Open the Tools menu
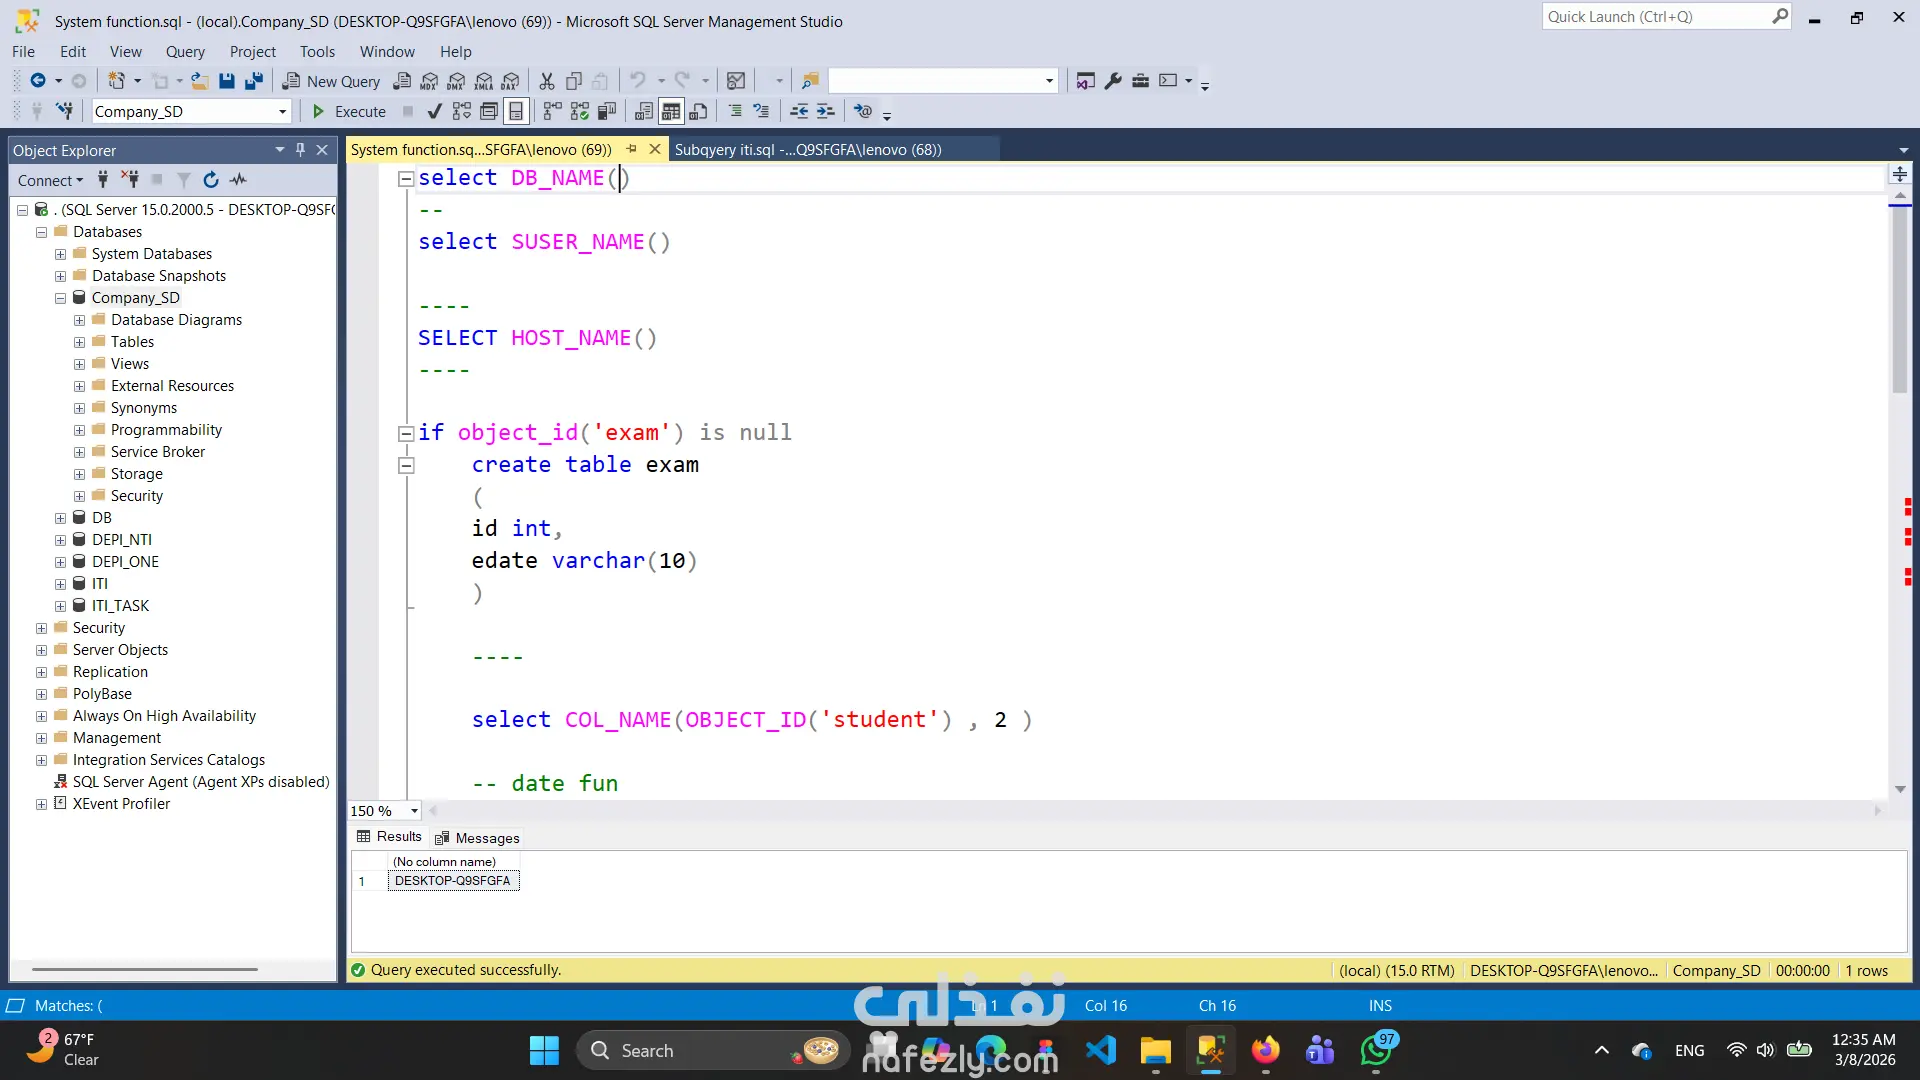The image size is (1920, 1080). pos(317,51)
